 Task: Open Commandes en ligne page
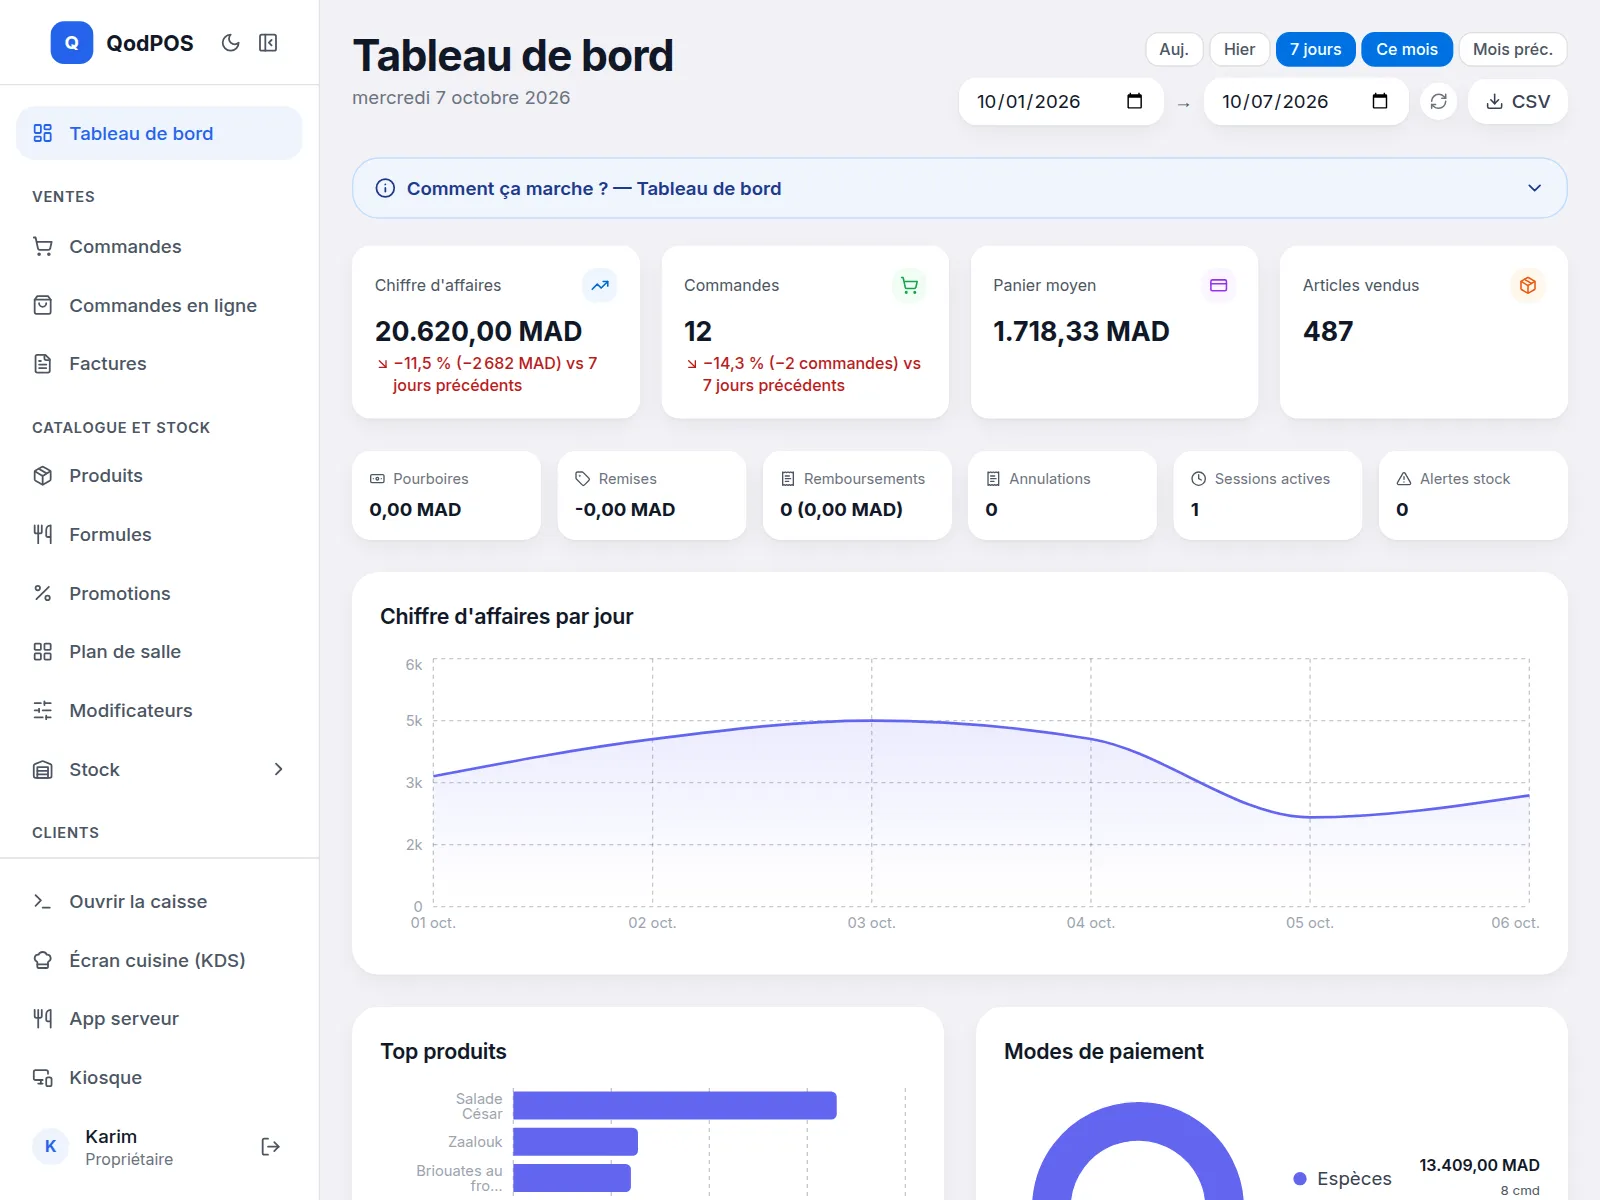[x=159, y=305]
